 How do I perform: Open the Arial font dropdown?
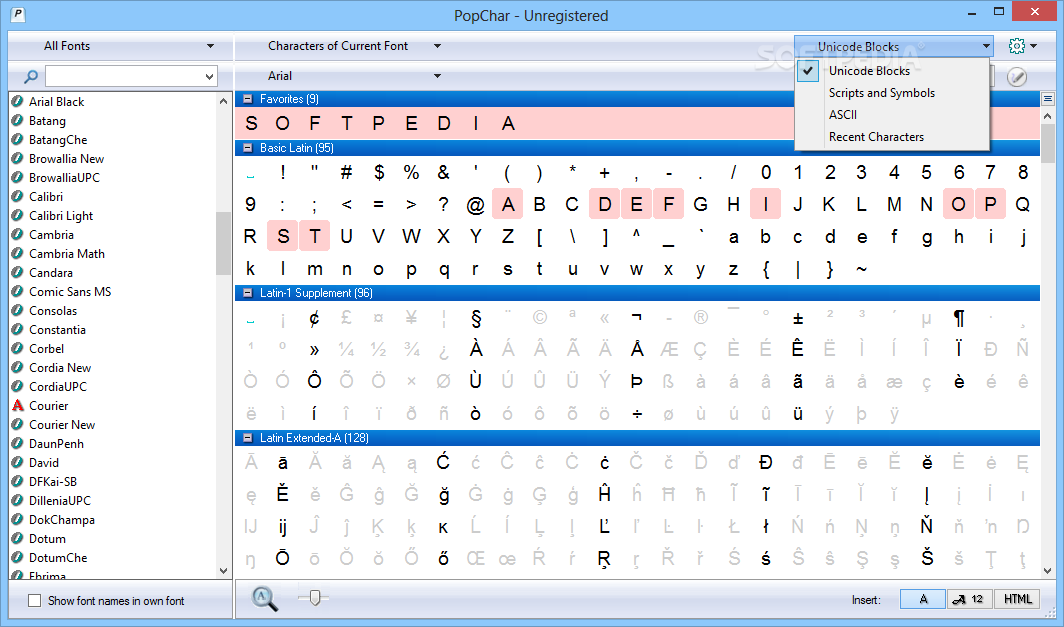tap(354, 76)
